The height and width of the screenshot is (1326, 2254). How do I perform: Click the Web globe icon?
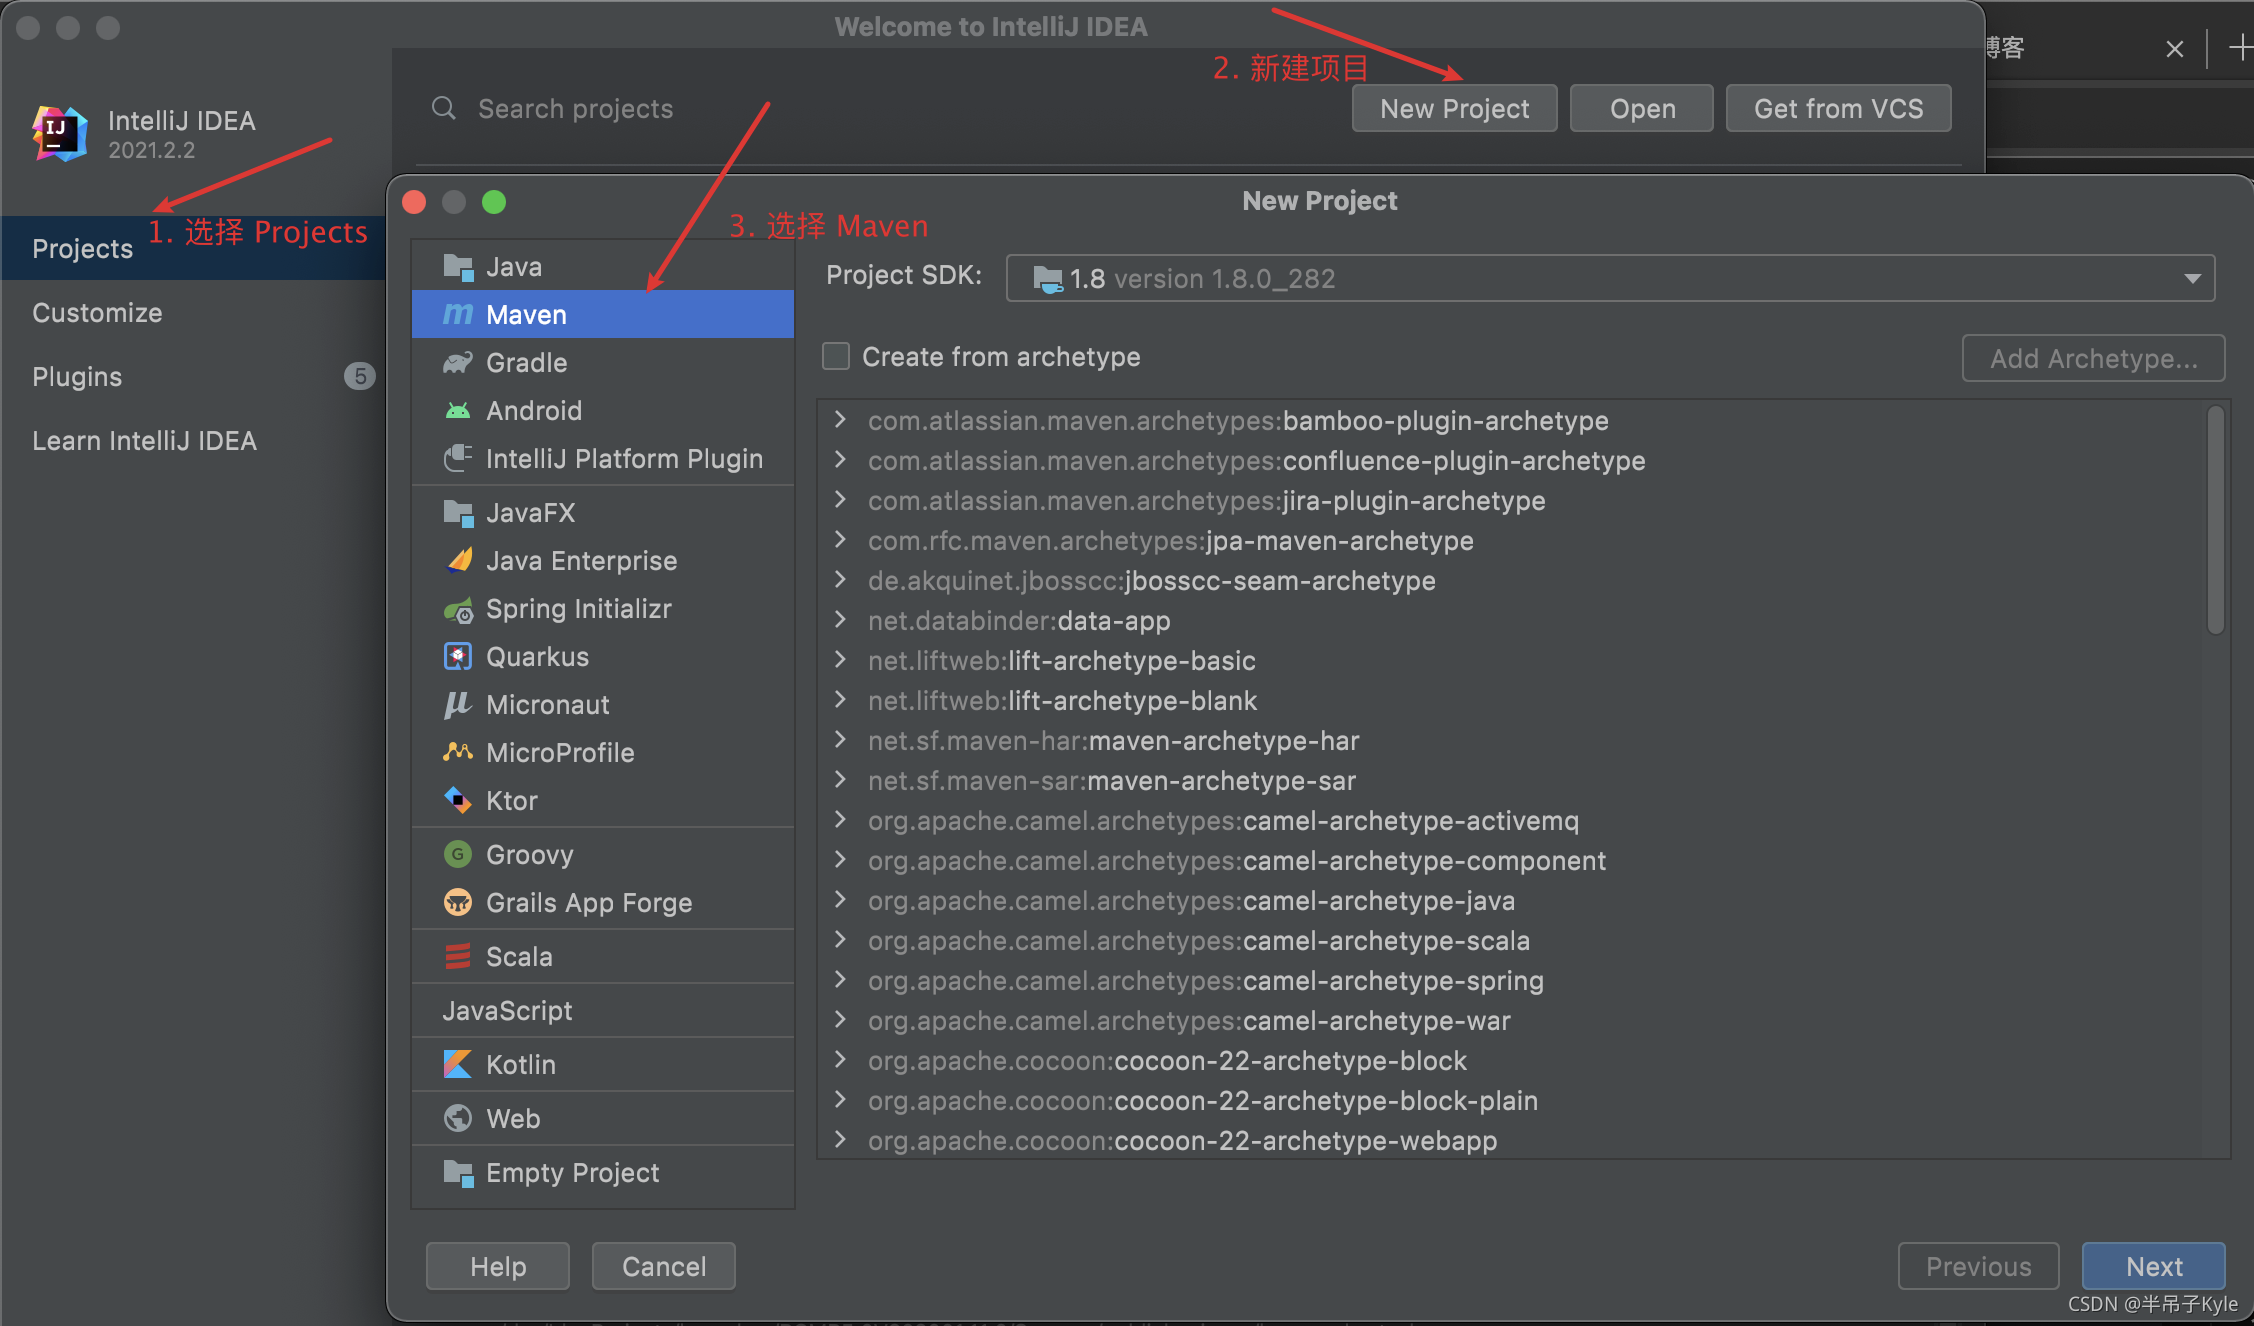pos(458,1119)
